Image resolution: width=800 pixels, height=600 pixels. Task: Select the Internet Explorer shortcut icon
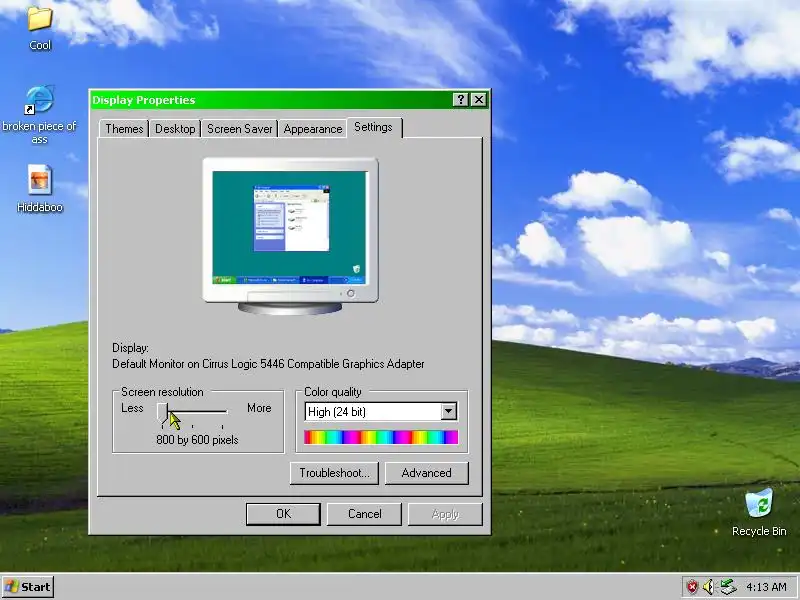click(x=39, y=99)
